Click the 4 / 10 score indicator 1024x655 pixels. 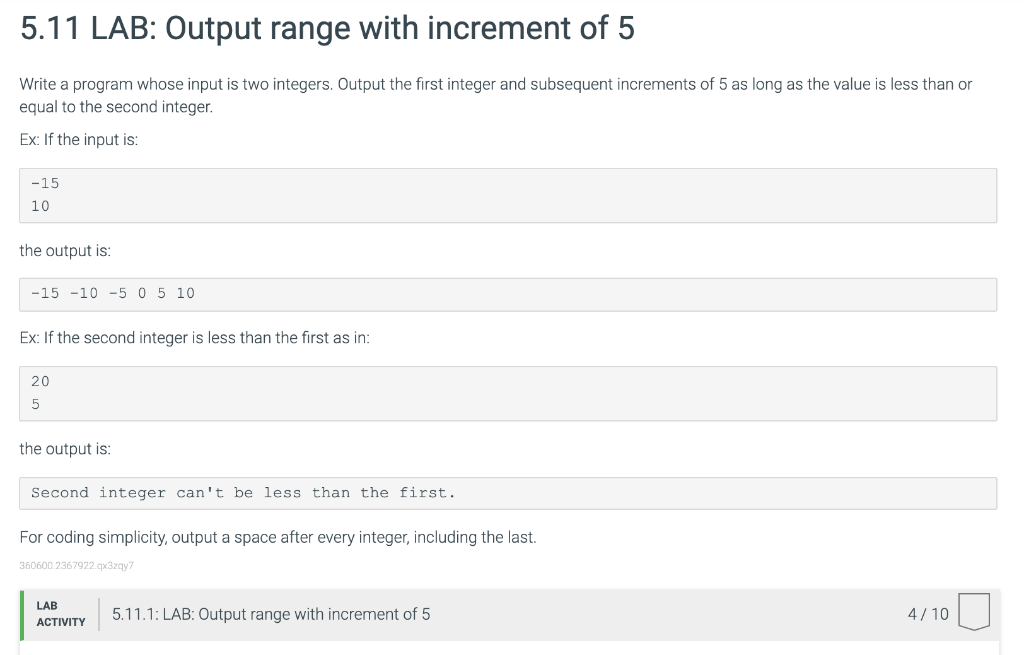point(927,614)
